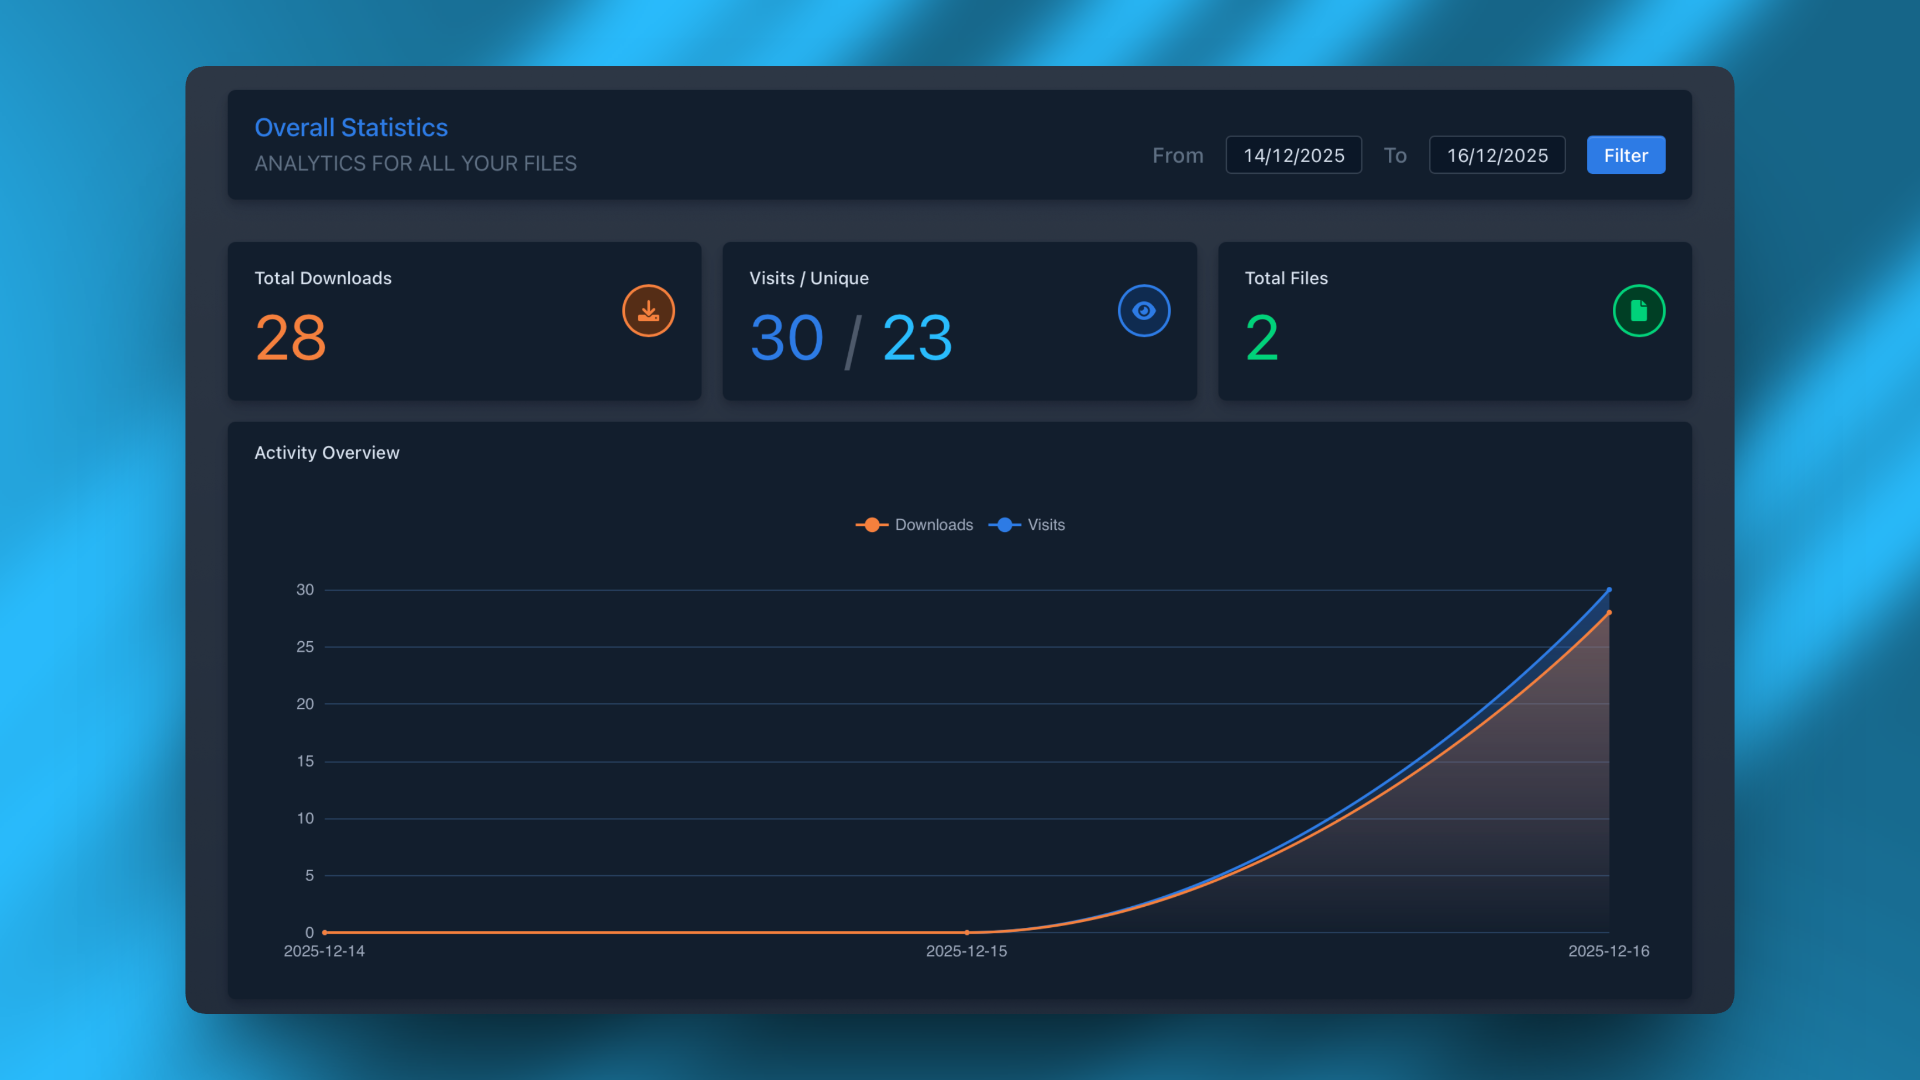Toggle the Downloads legend series

[914, 525]
